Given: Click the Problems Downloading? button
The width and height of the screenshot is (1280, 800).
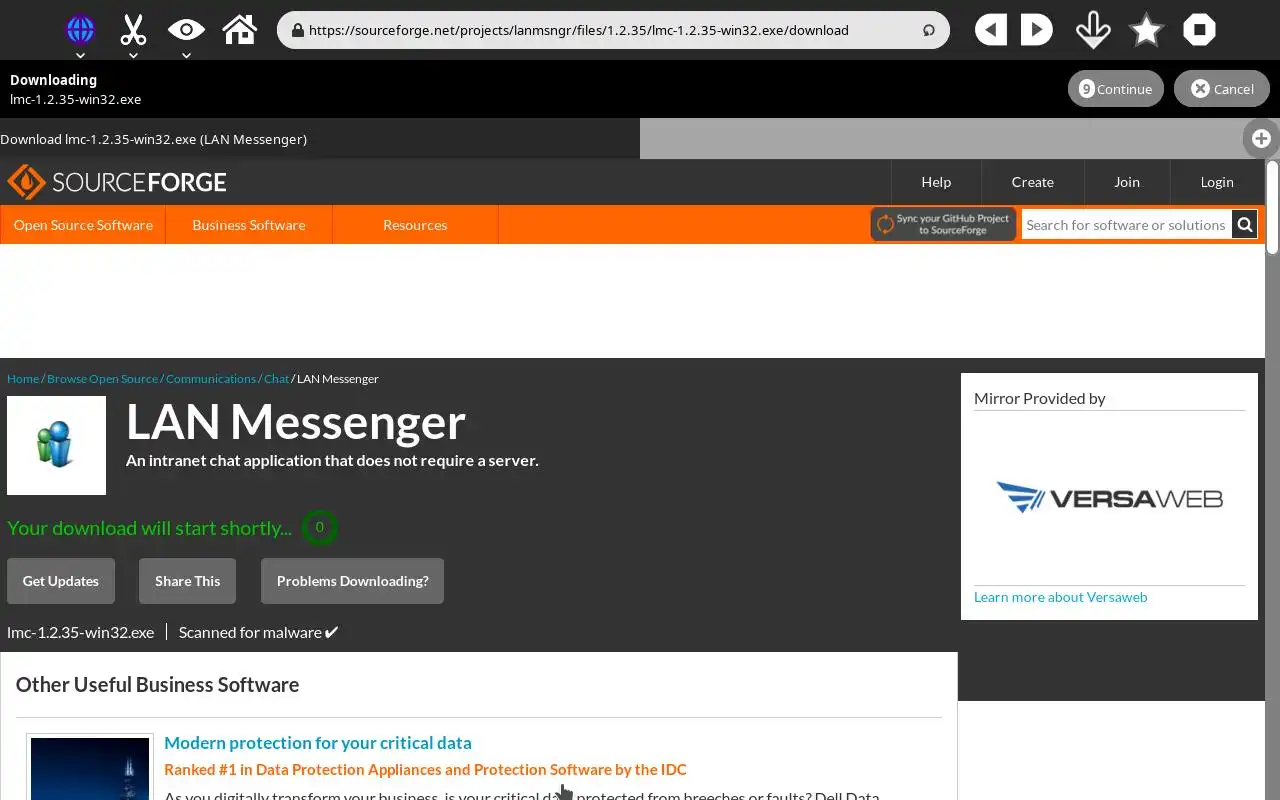Looking at the screenshot, I should coord(352,581).
